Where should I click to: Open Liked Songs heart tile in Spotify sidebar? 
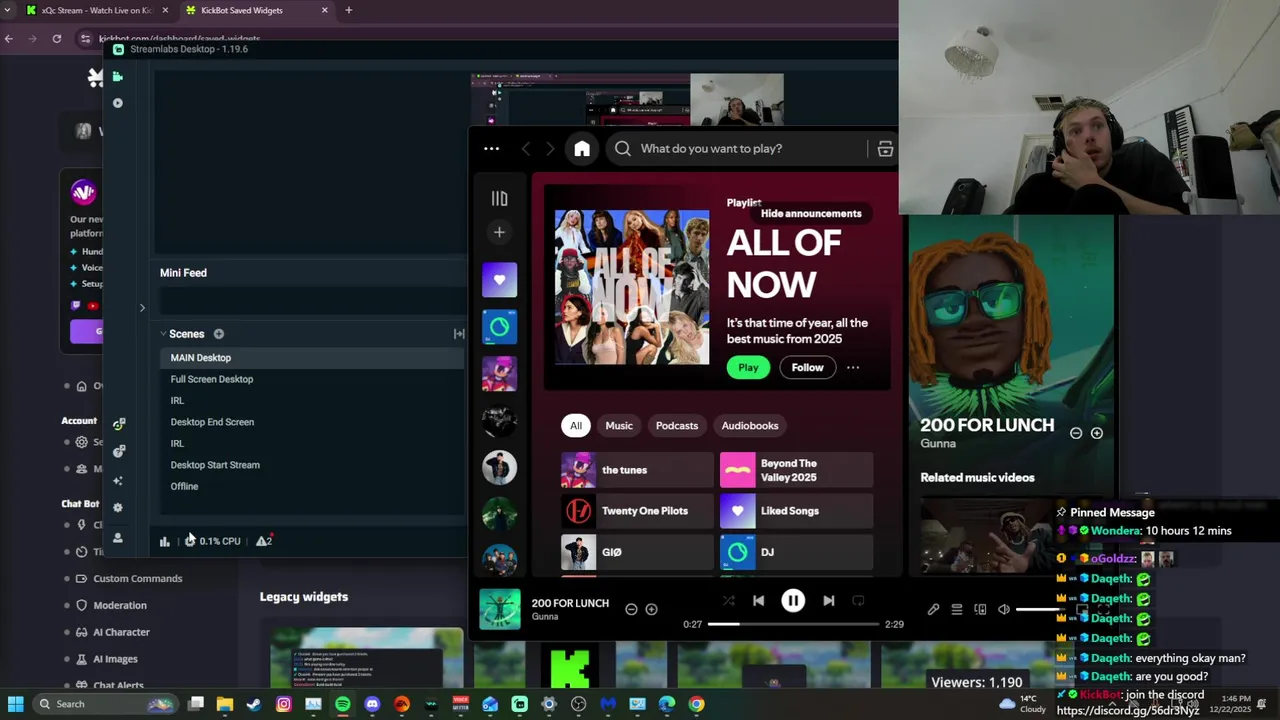(499, 280)
